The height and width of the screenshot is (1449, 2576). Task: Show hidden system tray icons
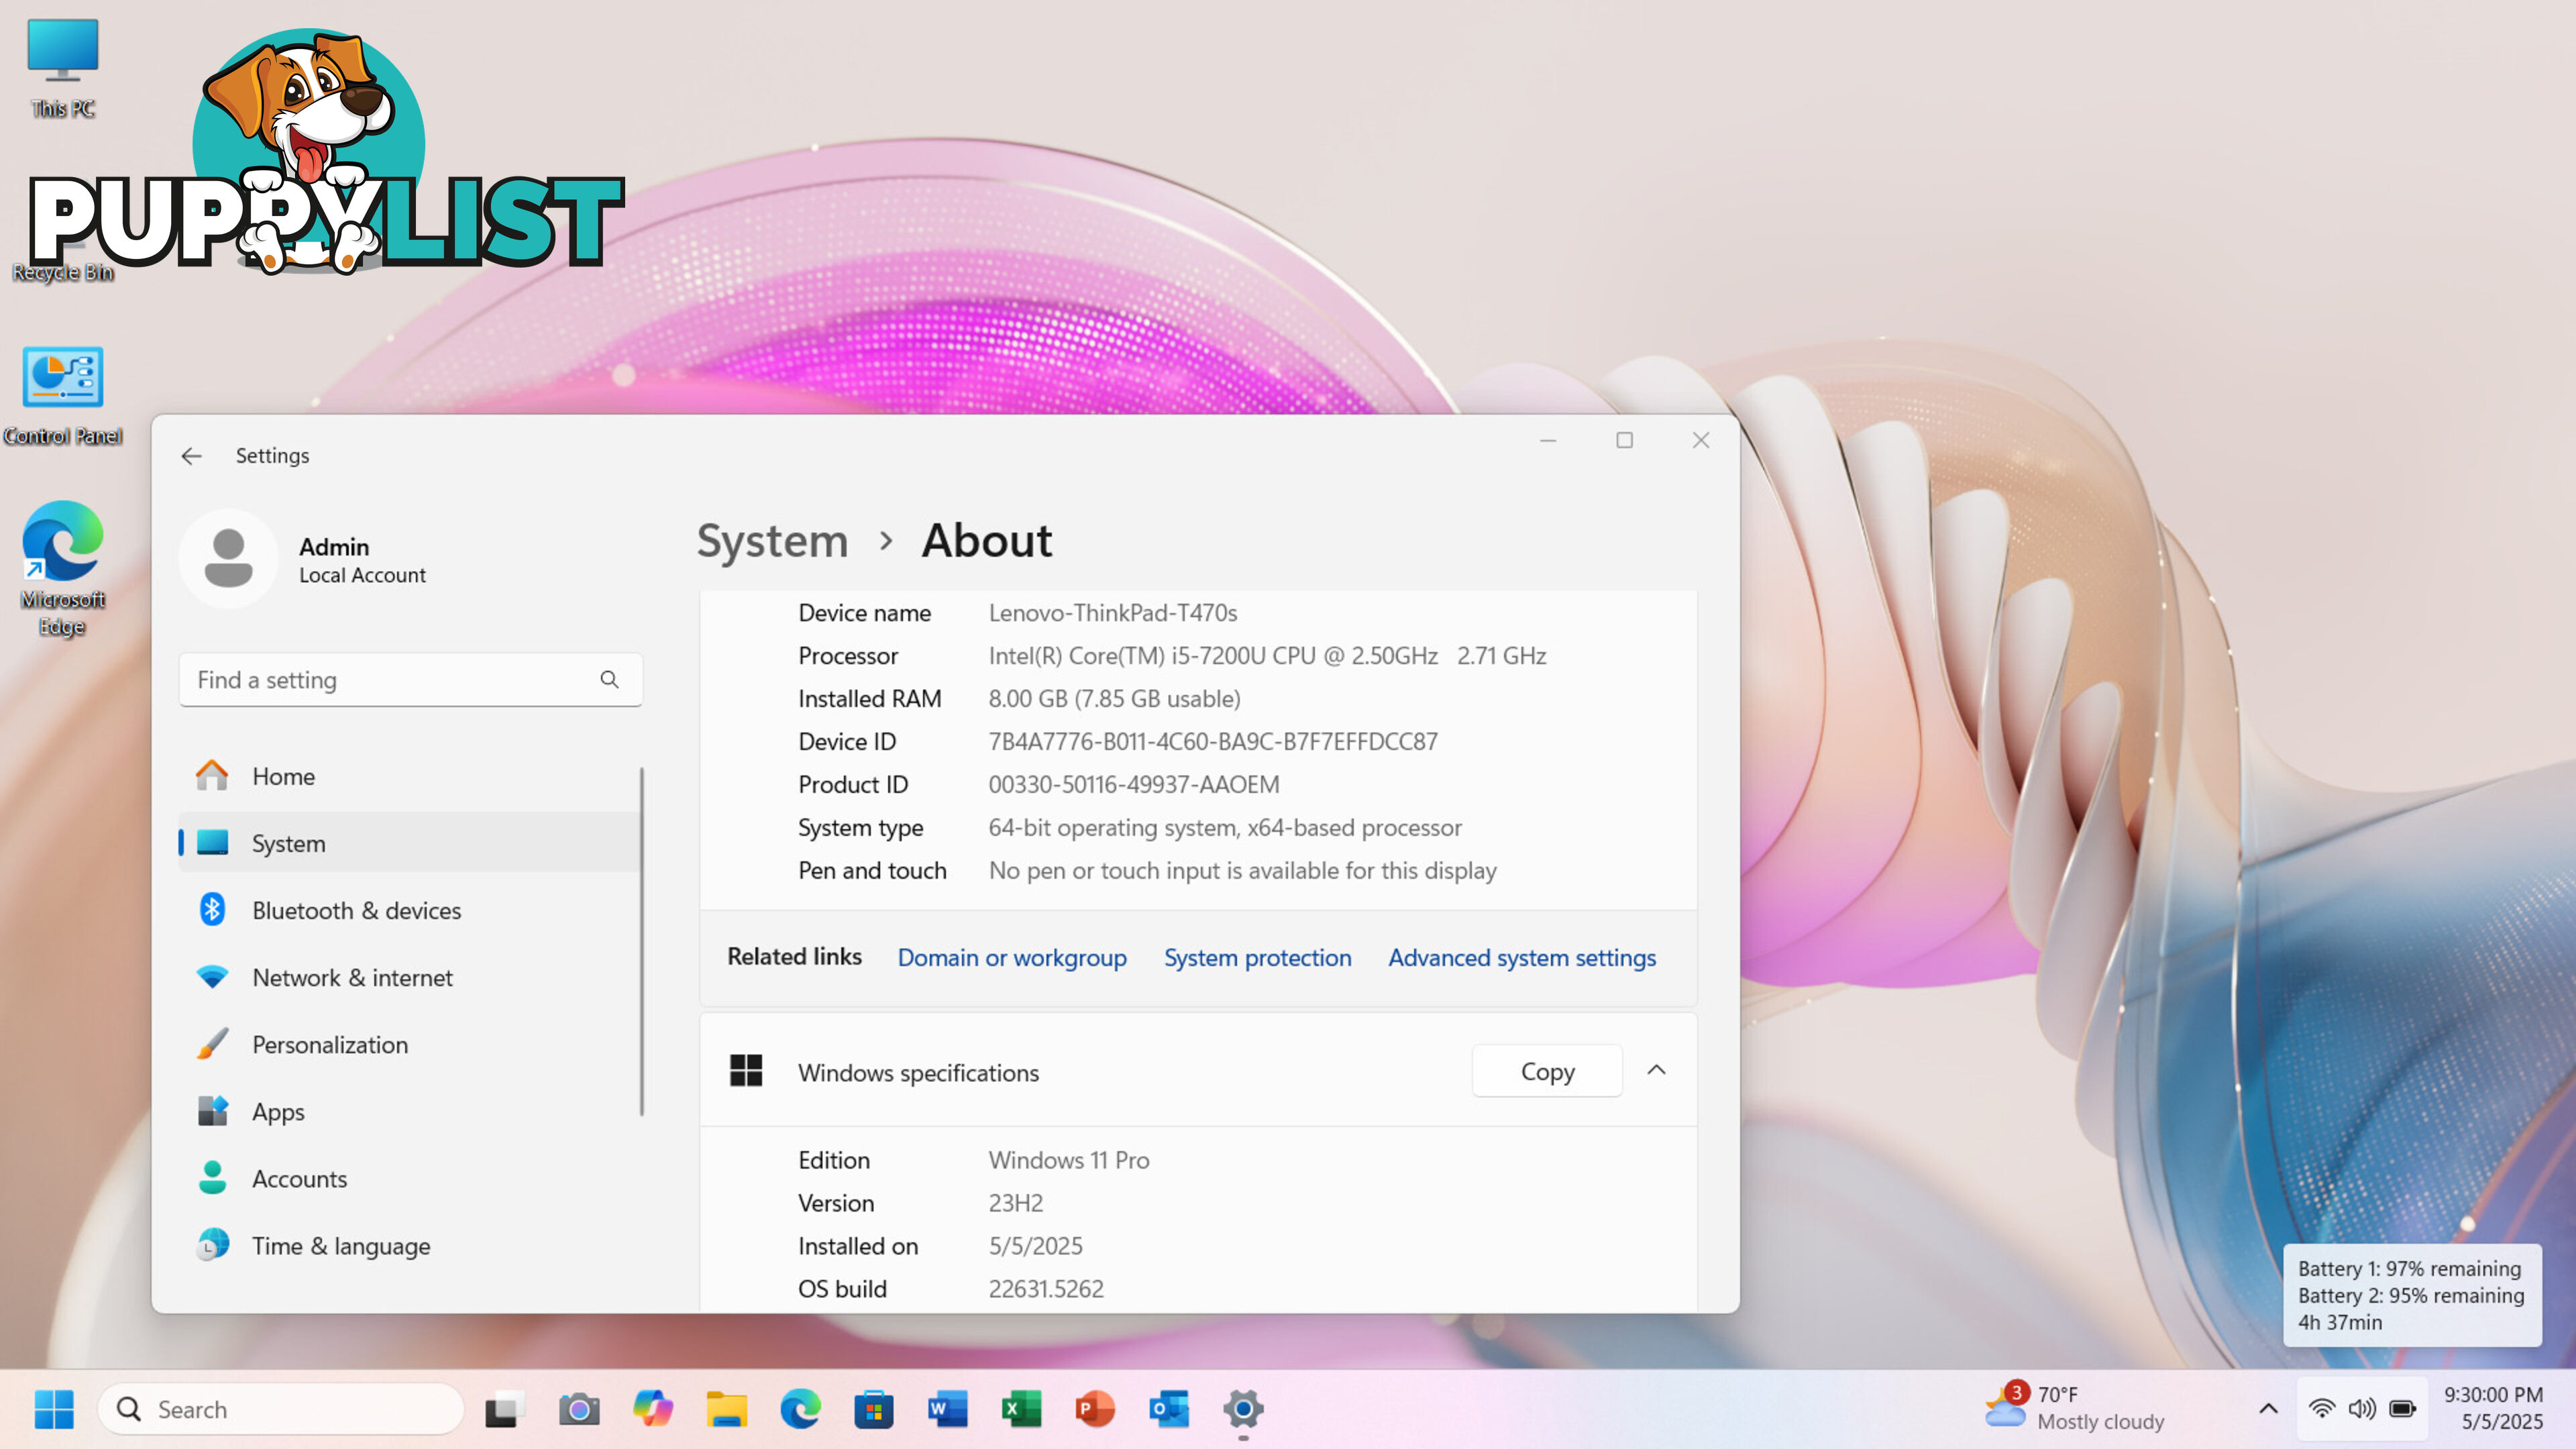point(2268,1409)
